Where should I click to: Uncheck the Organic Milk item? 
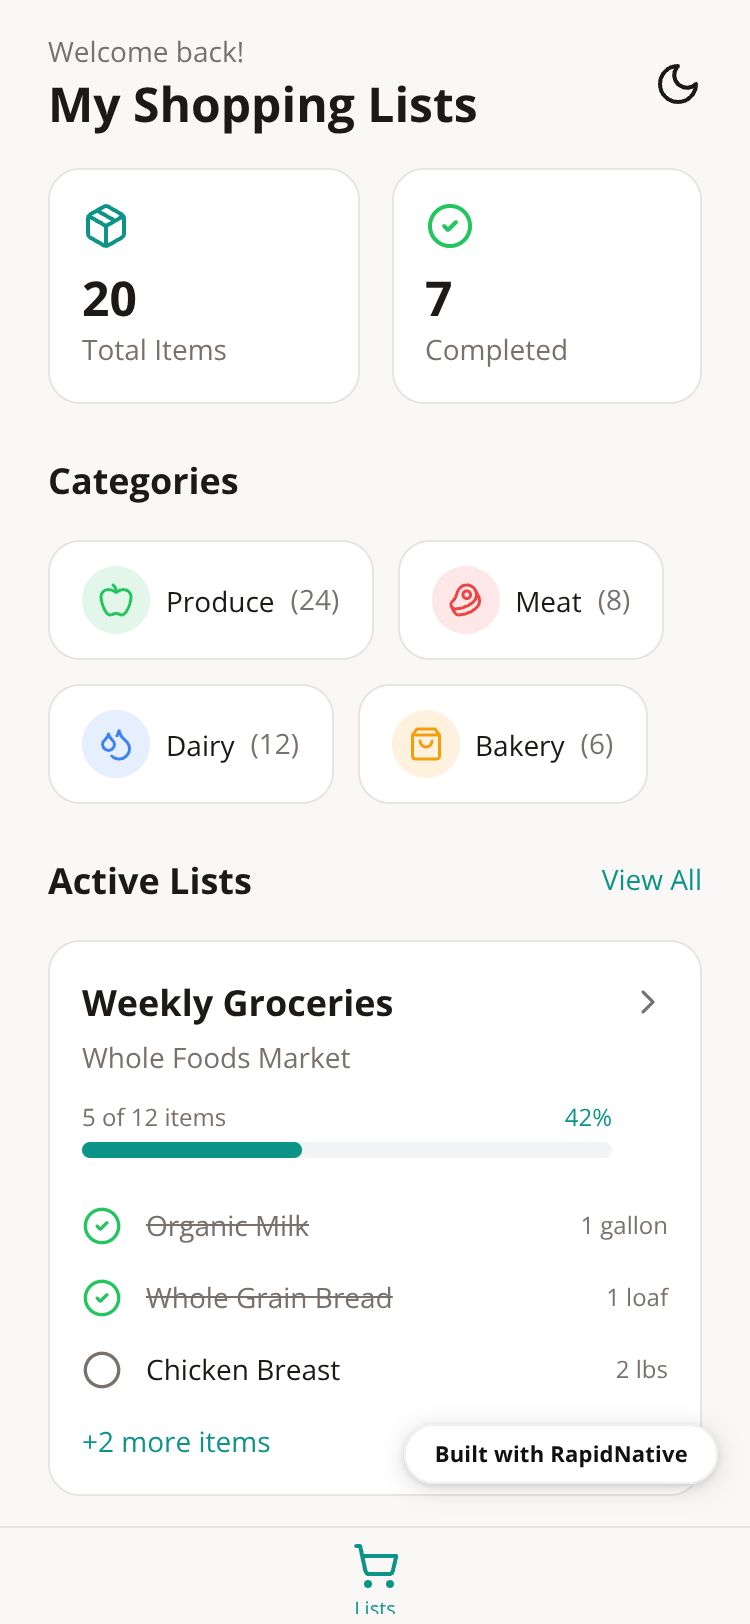[x=102, y=1226]
